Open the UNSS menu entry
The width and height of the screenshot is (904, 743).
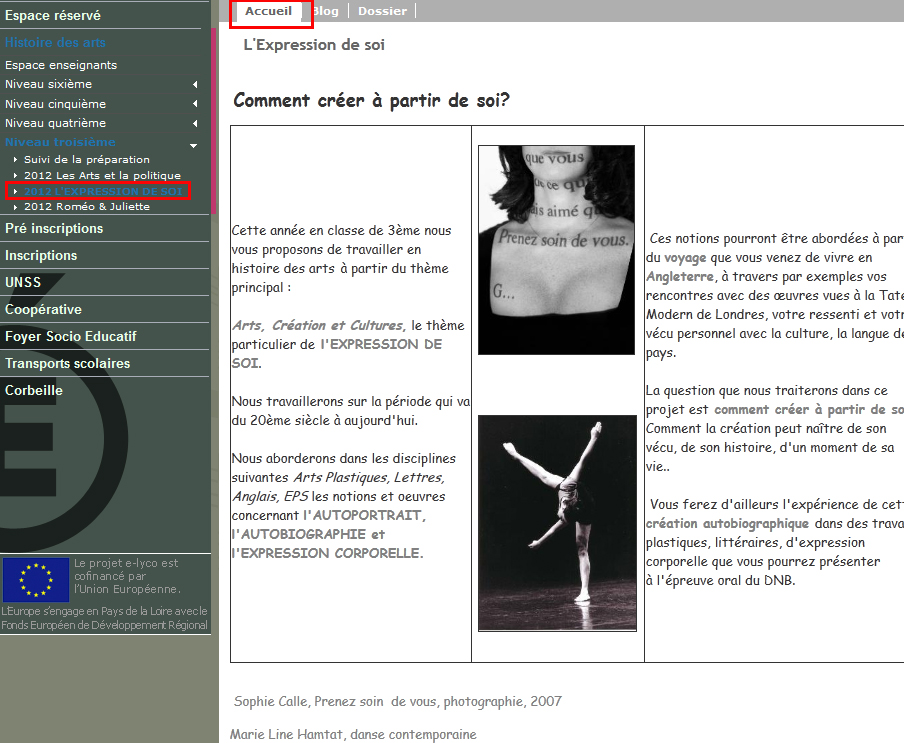point(23,282)
